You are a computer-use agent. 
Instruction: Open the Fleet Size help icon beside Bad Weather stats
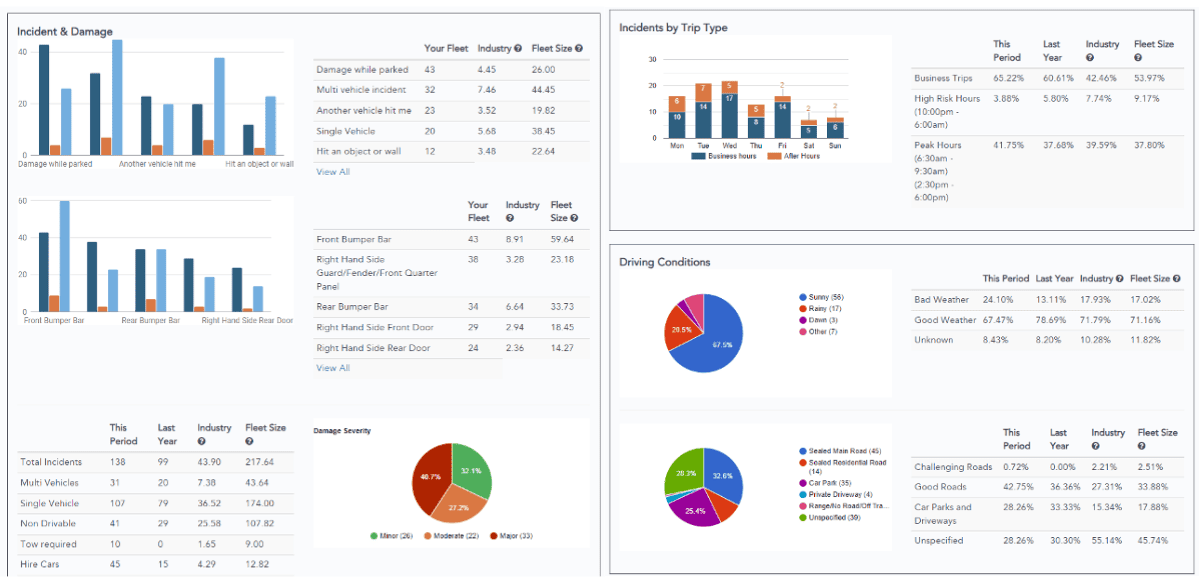pos(1176,277)
